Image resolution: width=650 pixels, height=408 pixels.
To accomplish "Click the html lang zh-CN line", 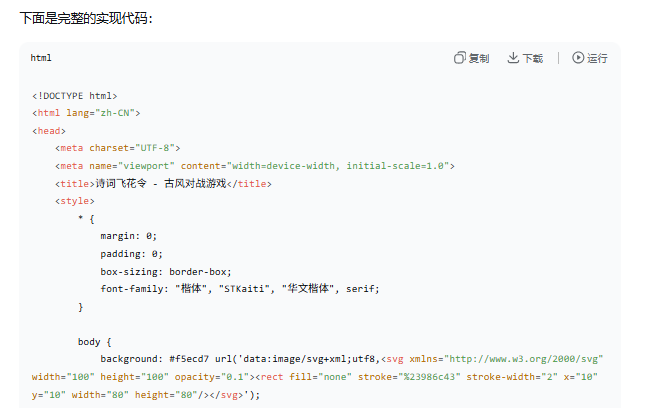I will (86, 113).
